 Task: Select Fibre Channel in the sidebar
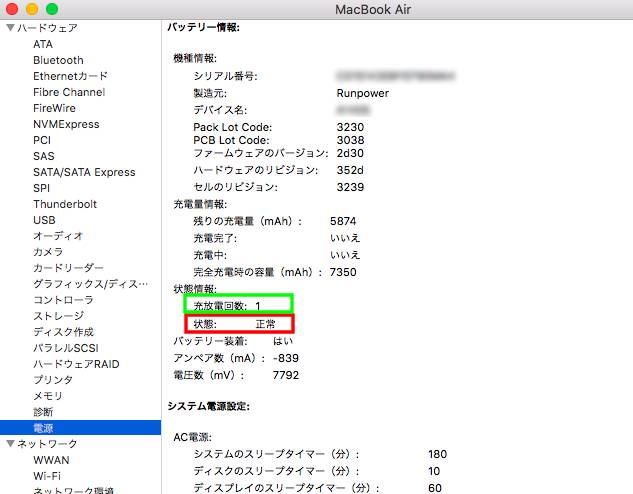(x=69, y=92)
